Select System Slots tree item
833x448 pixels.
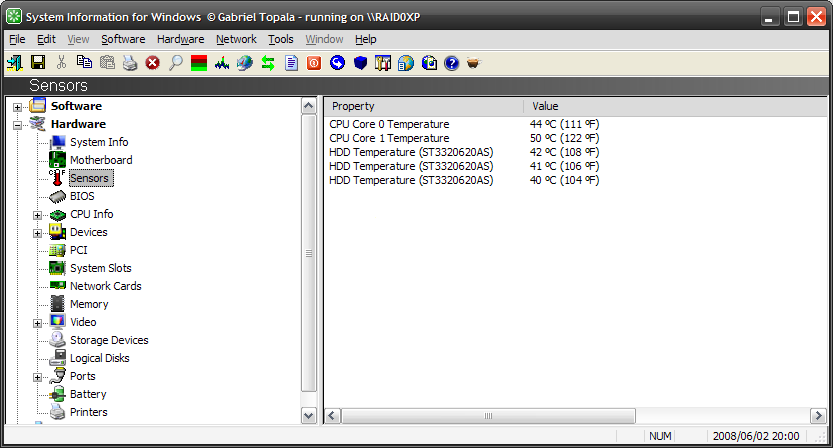[x=100, y=268]
